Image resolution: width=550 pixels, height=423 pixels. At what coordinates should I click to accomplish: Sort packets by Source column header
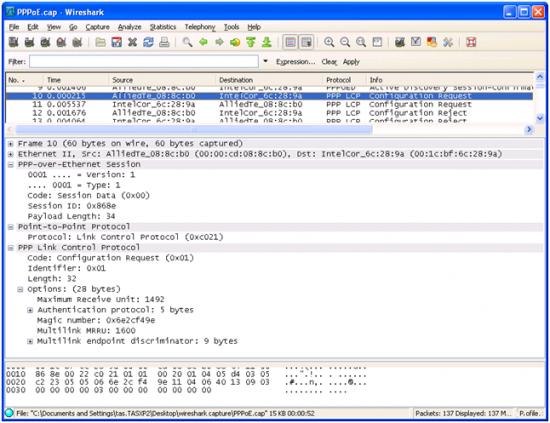pyautogui.click(x=162, y=80)
